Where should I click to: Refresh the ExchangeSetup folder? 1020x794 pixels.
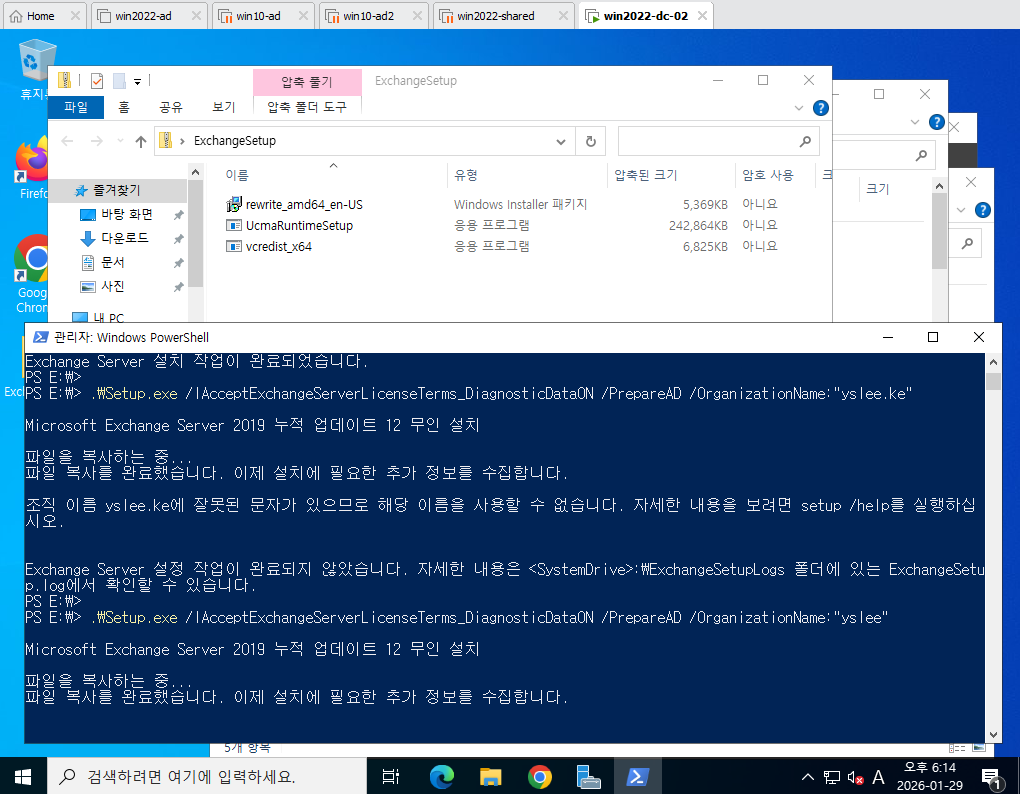coord(591,141)
